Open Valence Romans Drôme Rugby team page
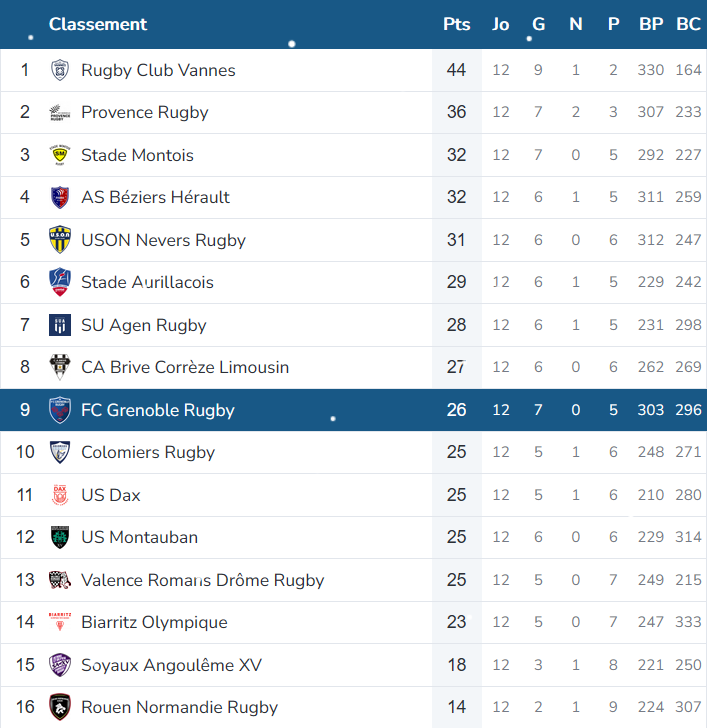The image size is (707, 728). click(202, 580)
